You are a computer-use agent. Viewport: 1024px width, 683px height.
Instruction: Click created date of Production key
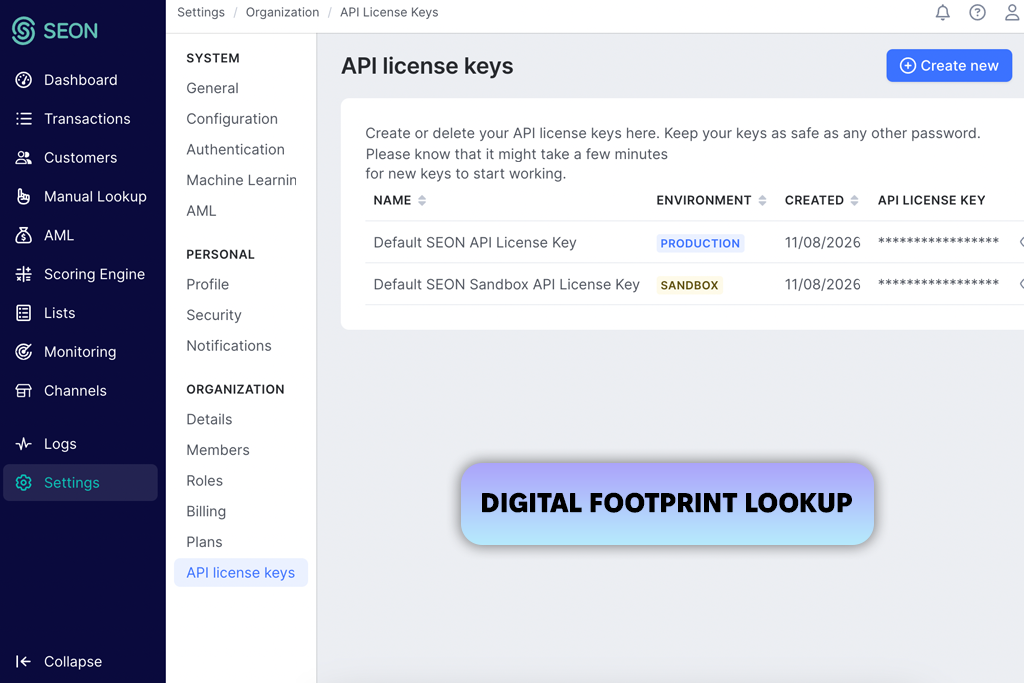click(822, 243)
